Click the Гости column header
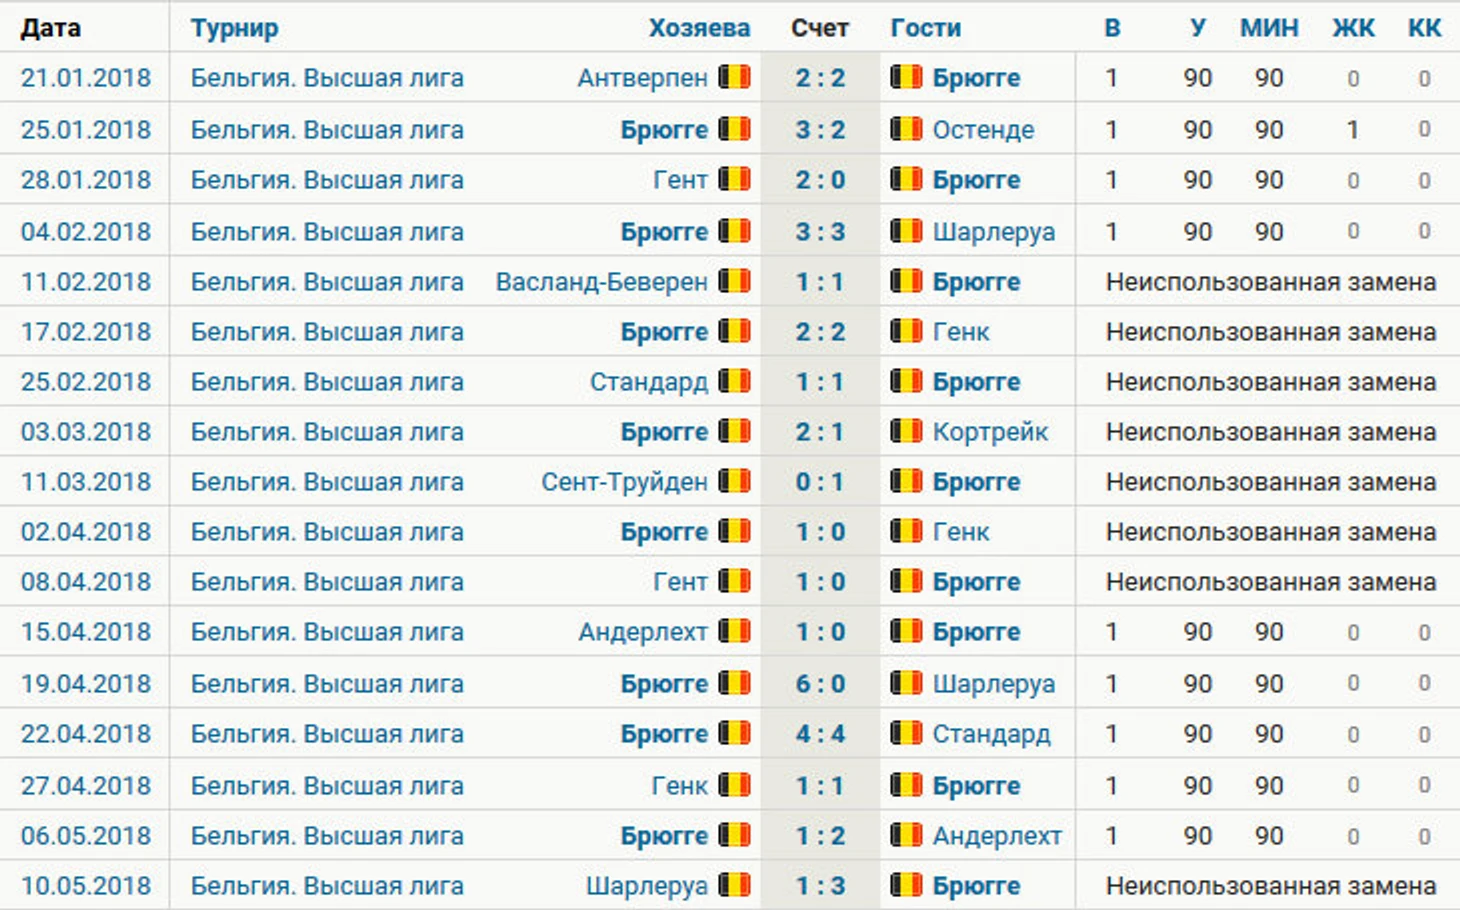 [926, 28]
